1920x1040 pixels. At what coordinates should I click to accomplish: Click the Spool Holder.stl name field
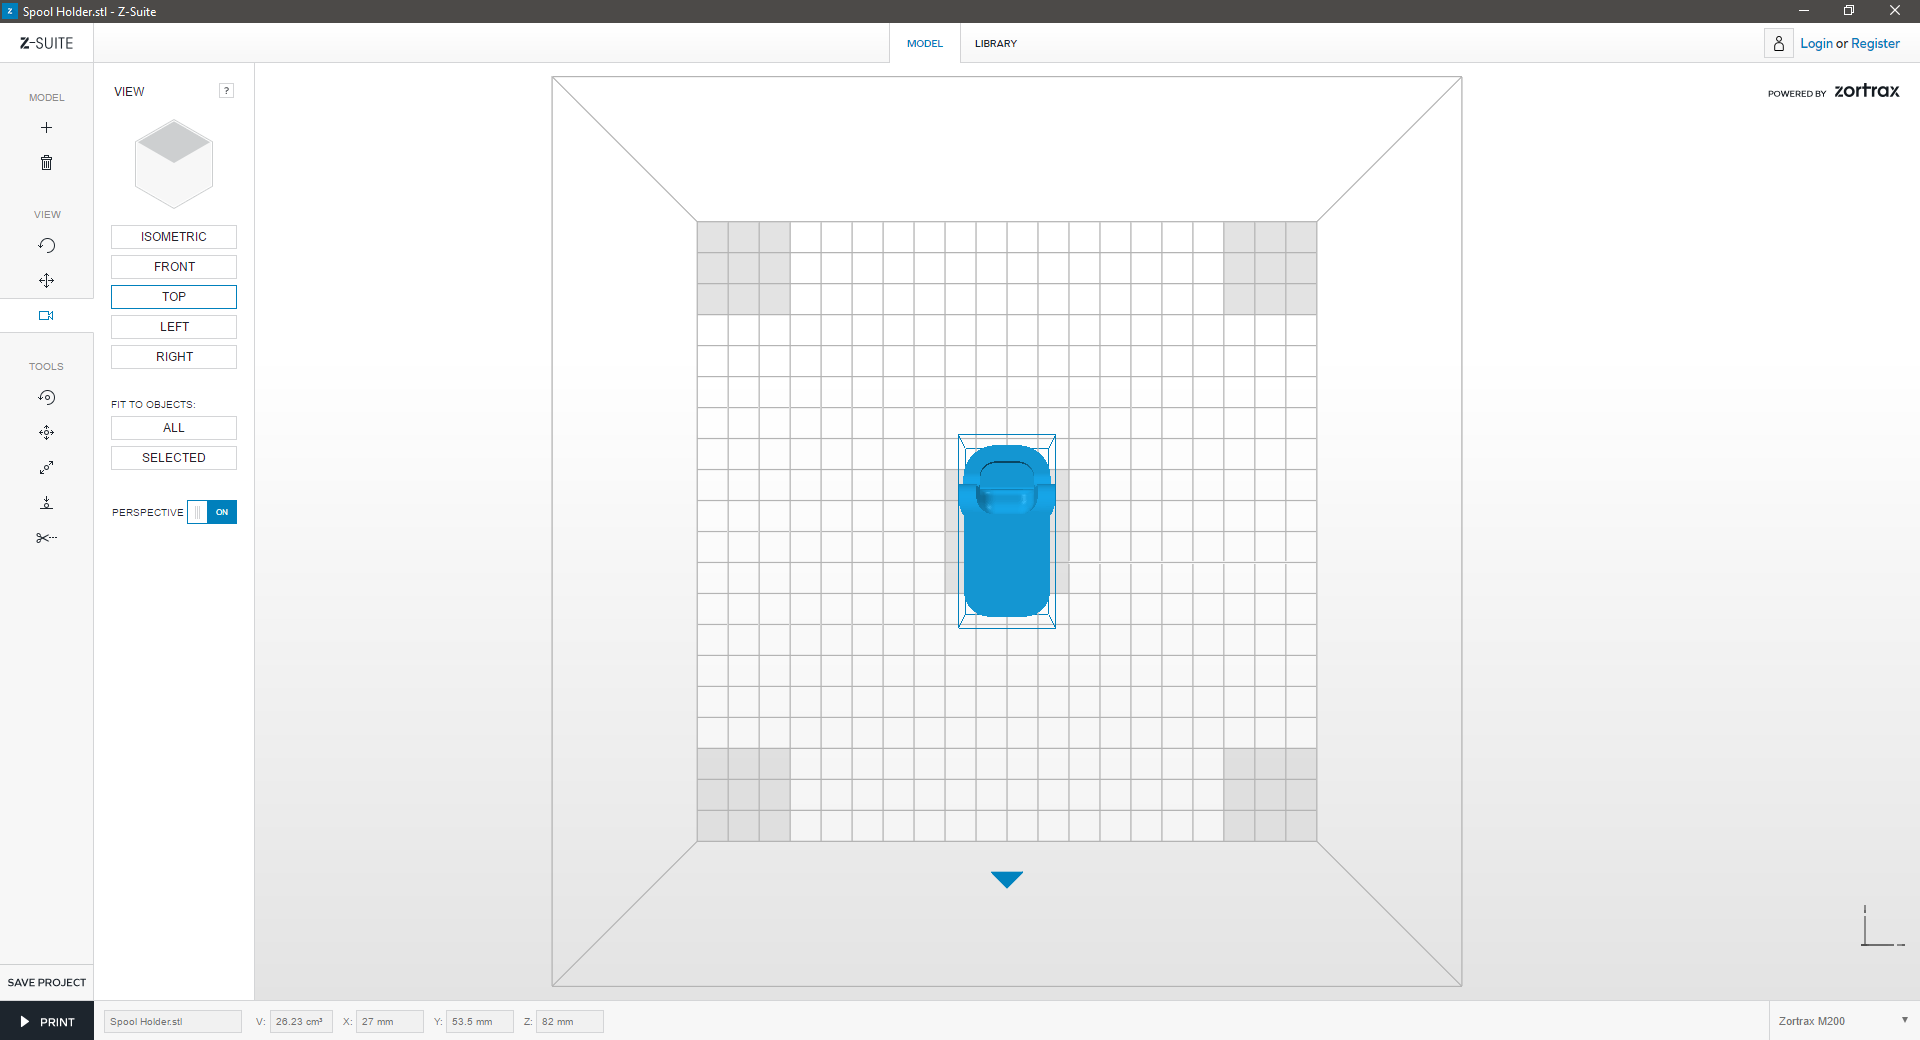click(173, 1021)
